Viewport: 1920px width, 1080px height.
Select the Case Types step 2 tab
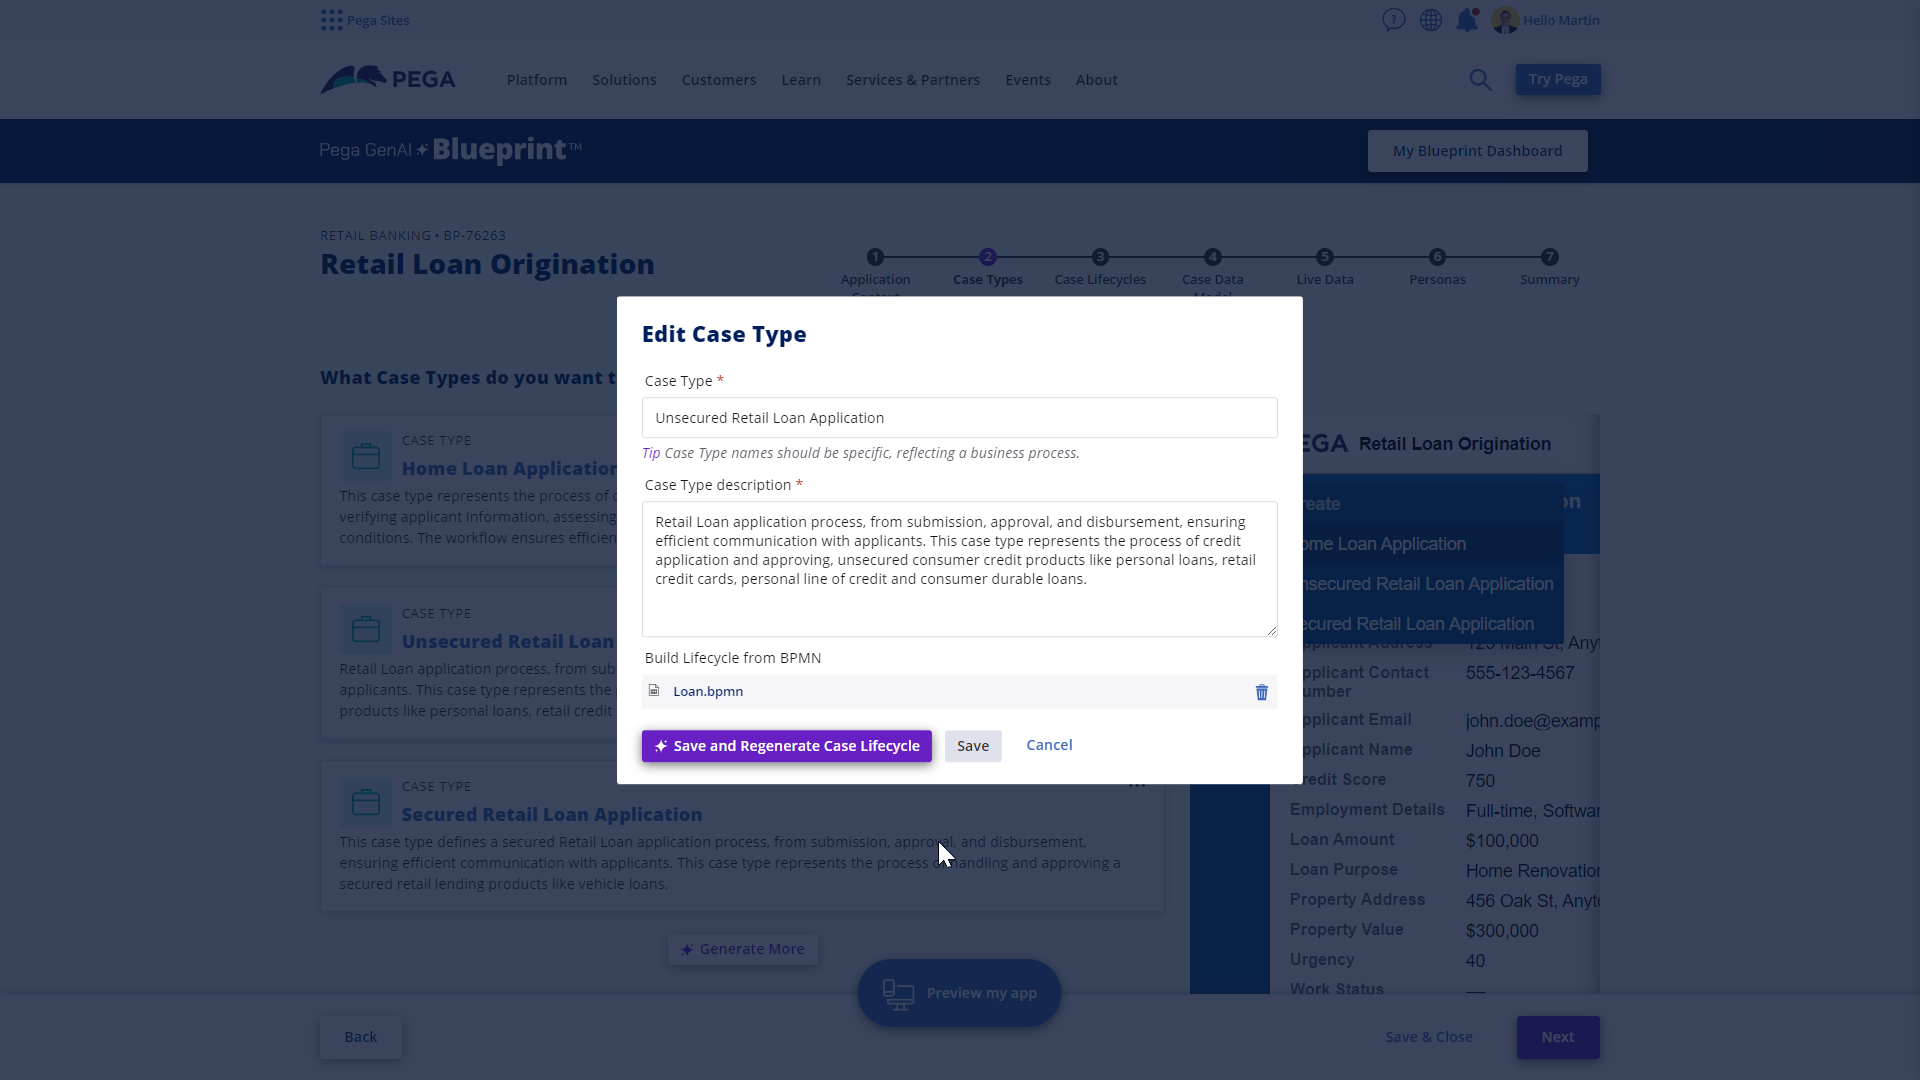pos(988,266)
